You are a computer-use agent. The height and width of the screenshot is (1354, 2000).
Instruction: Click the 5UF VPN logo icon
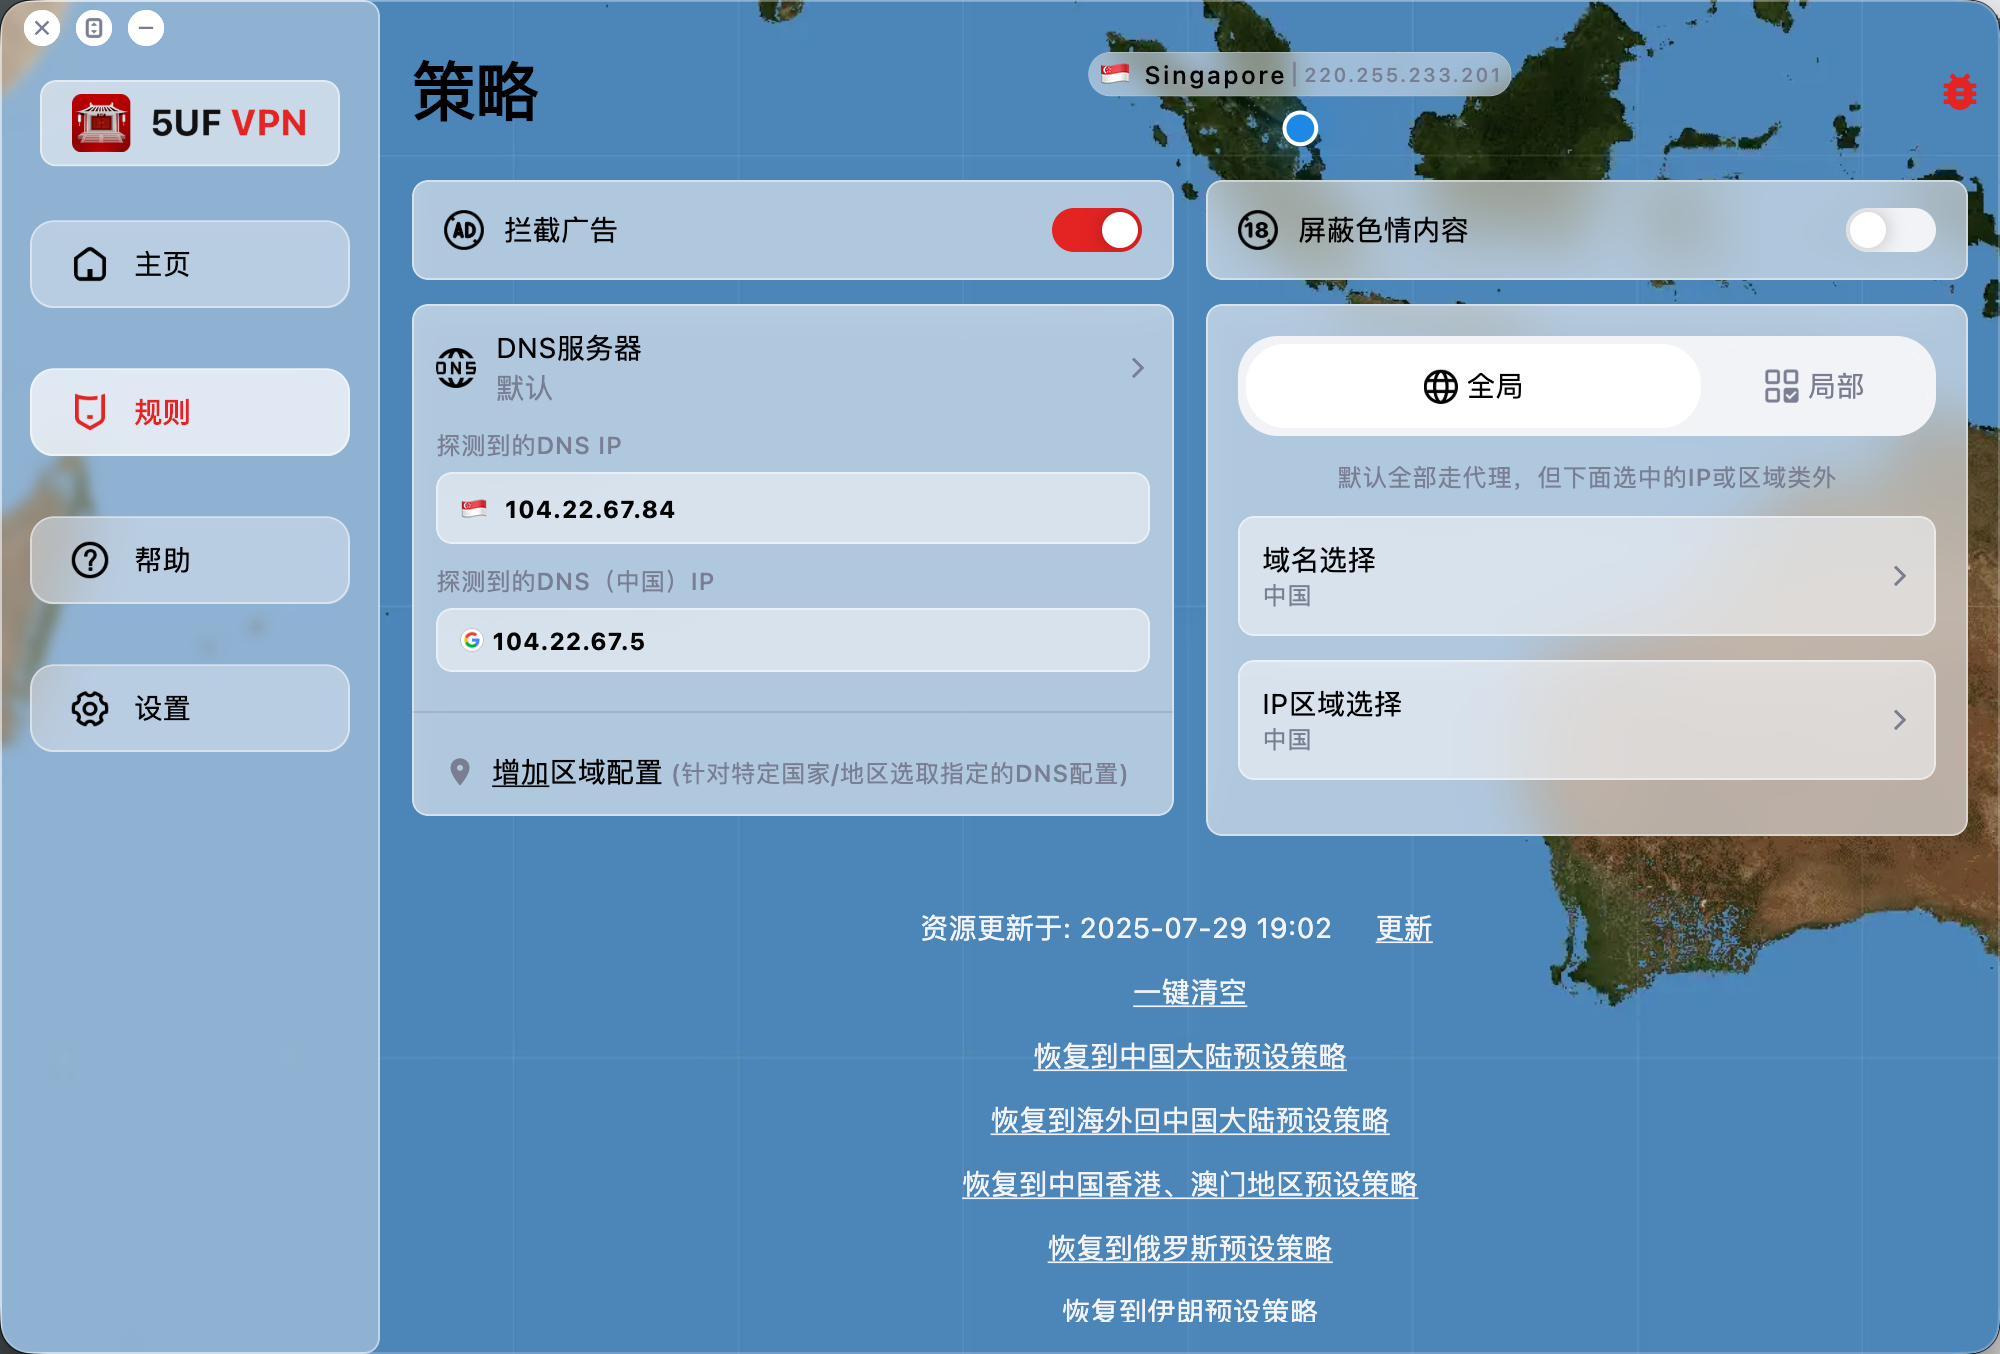[x=101, y=123]
